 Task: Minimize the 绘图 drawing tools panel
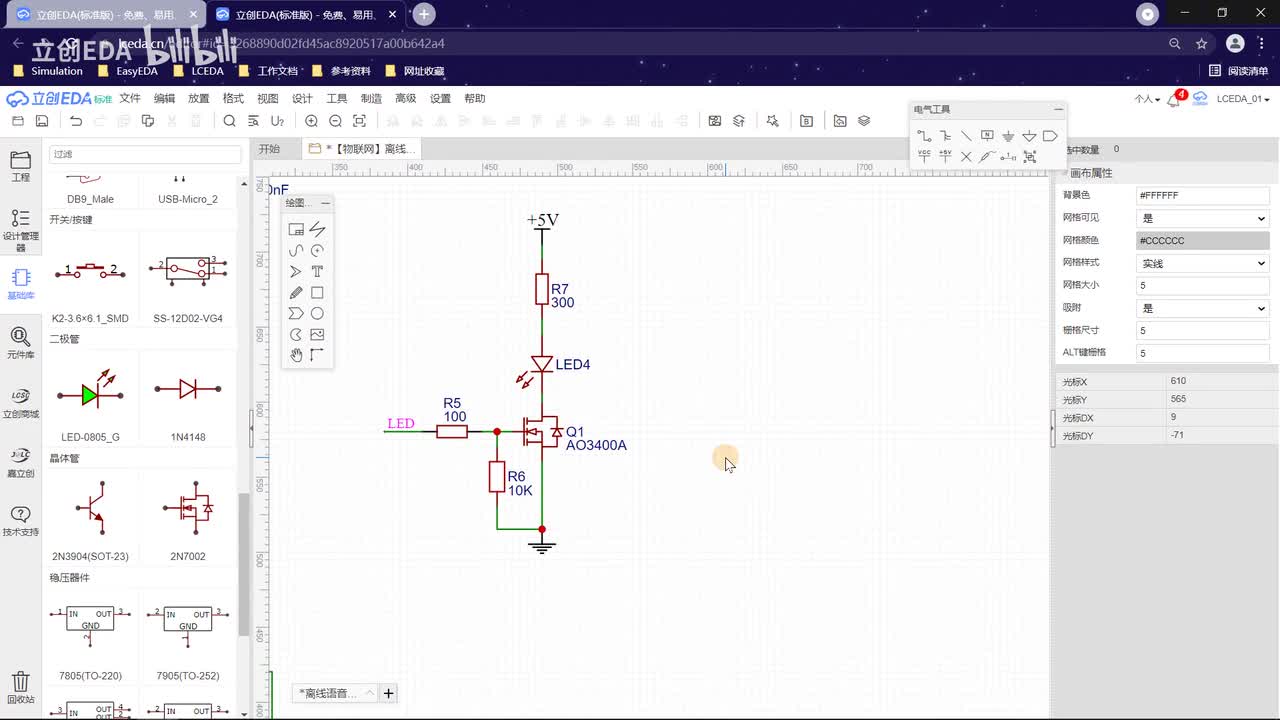[325, 203]
